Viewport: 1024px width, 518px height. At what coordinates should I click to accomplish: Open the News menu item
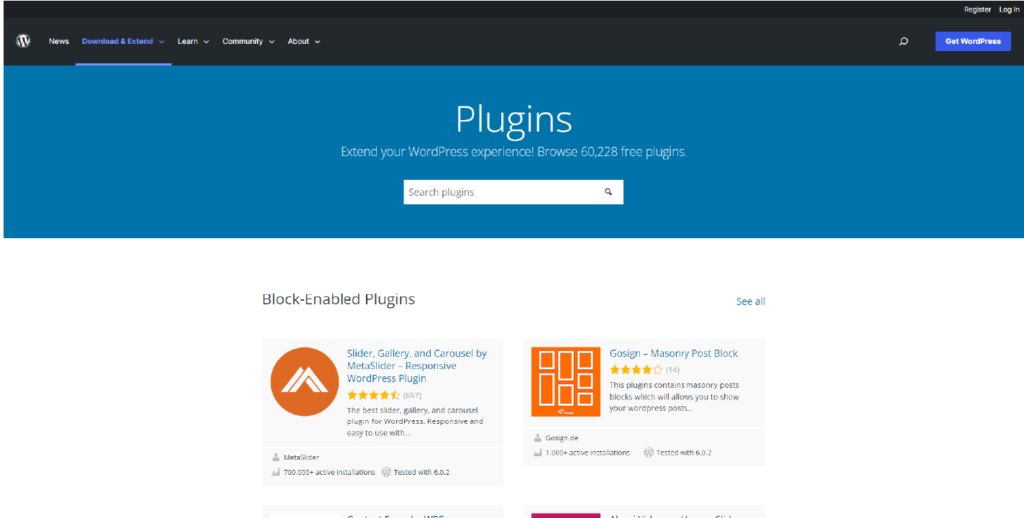pos(59,41)
